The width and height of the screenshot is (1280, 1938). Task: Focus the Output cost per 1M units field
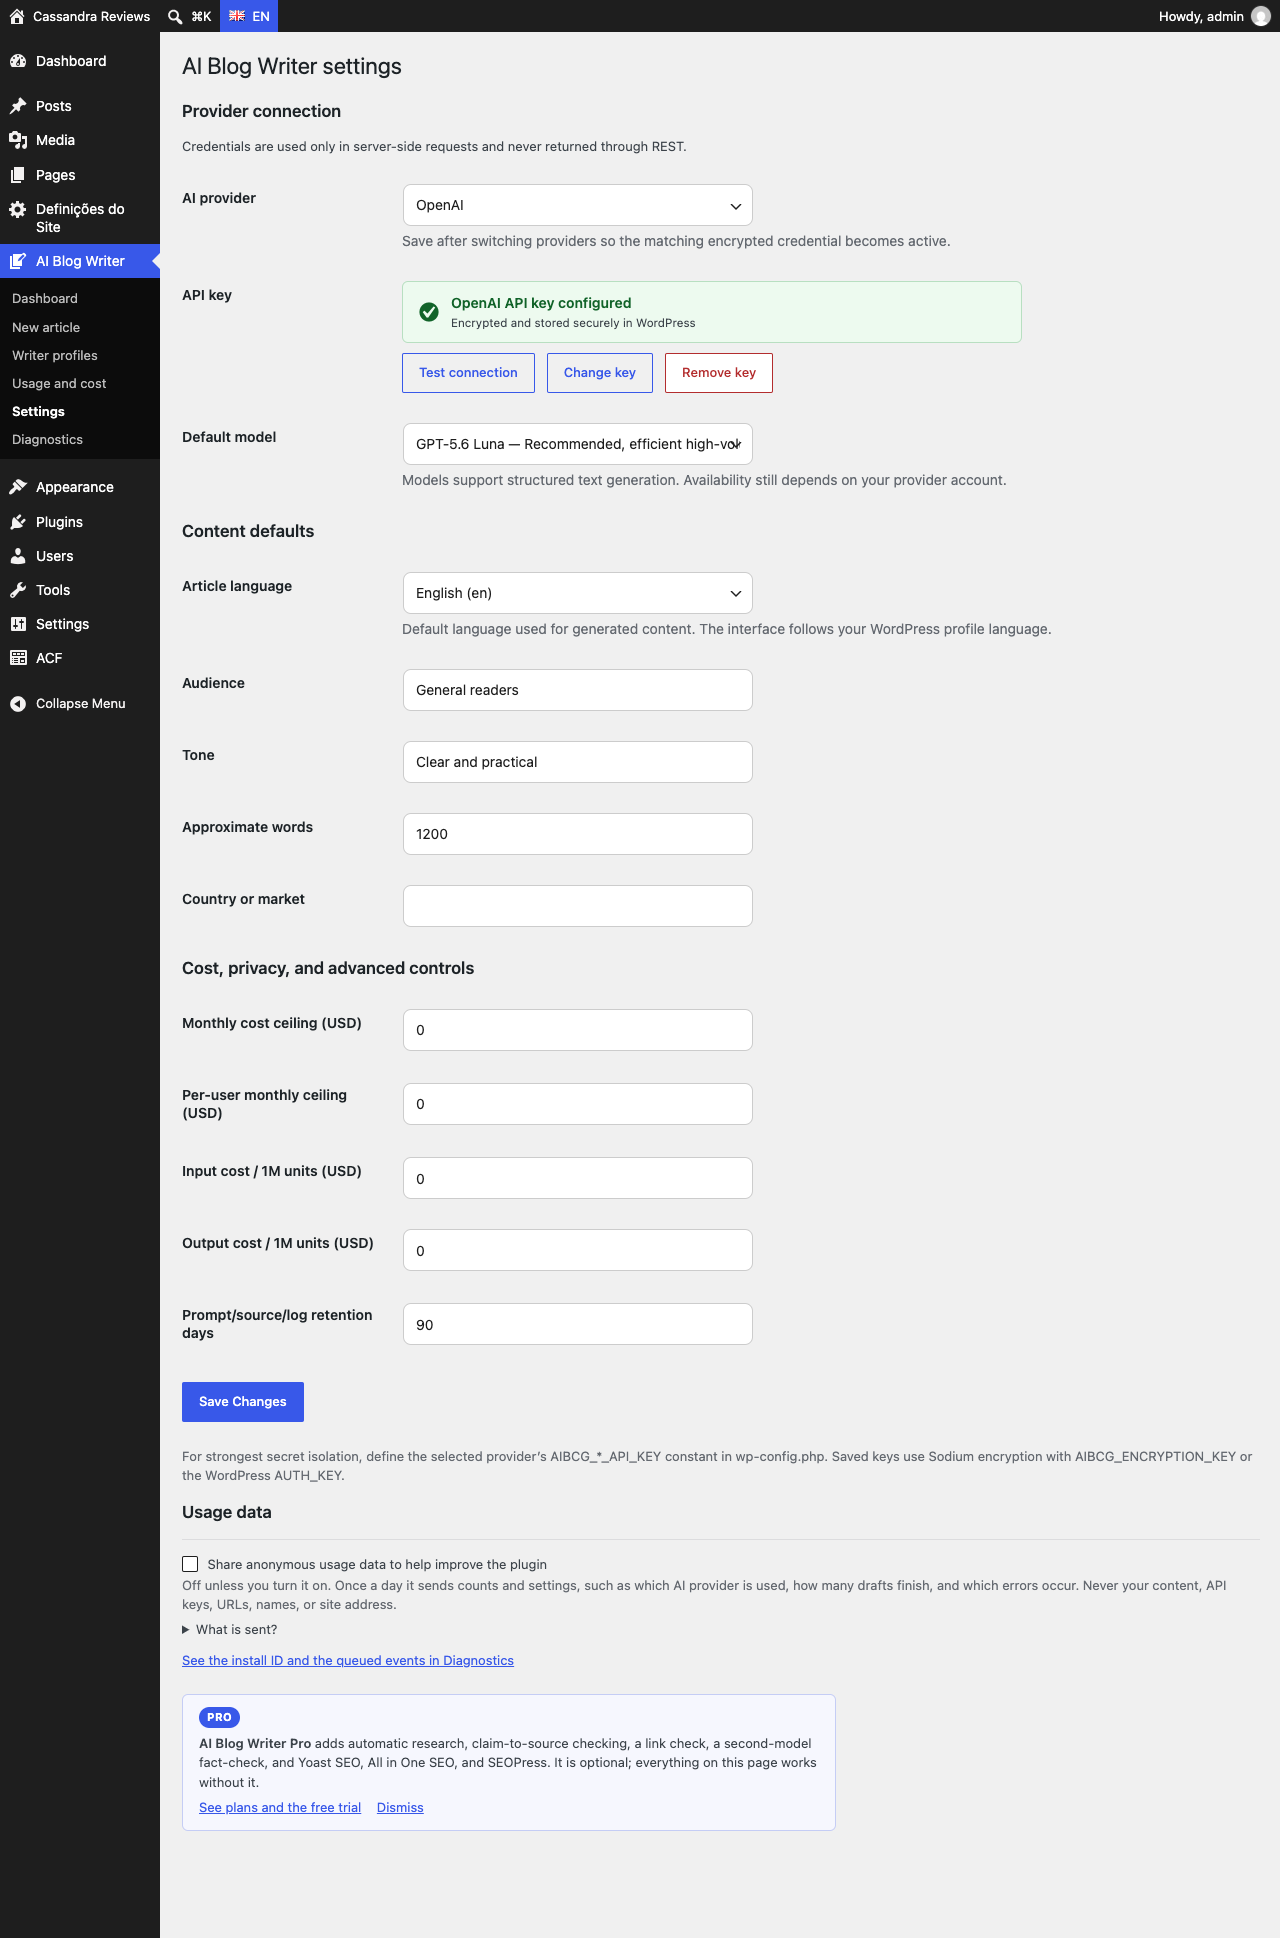578,1250
